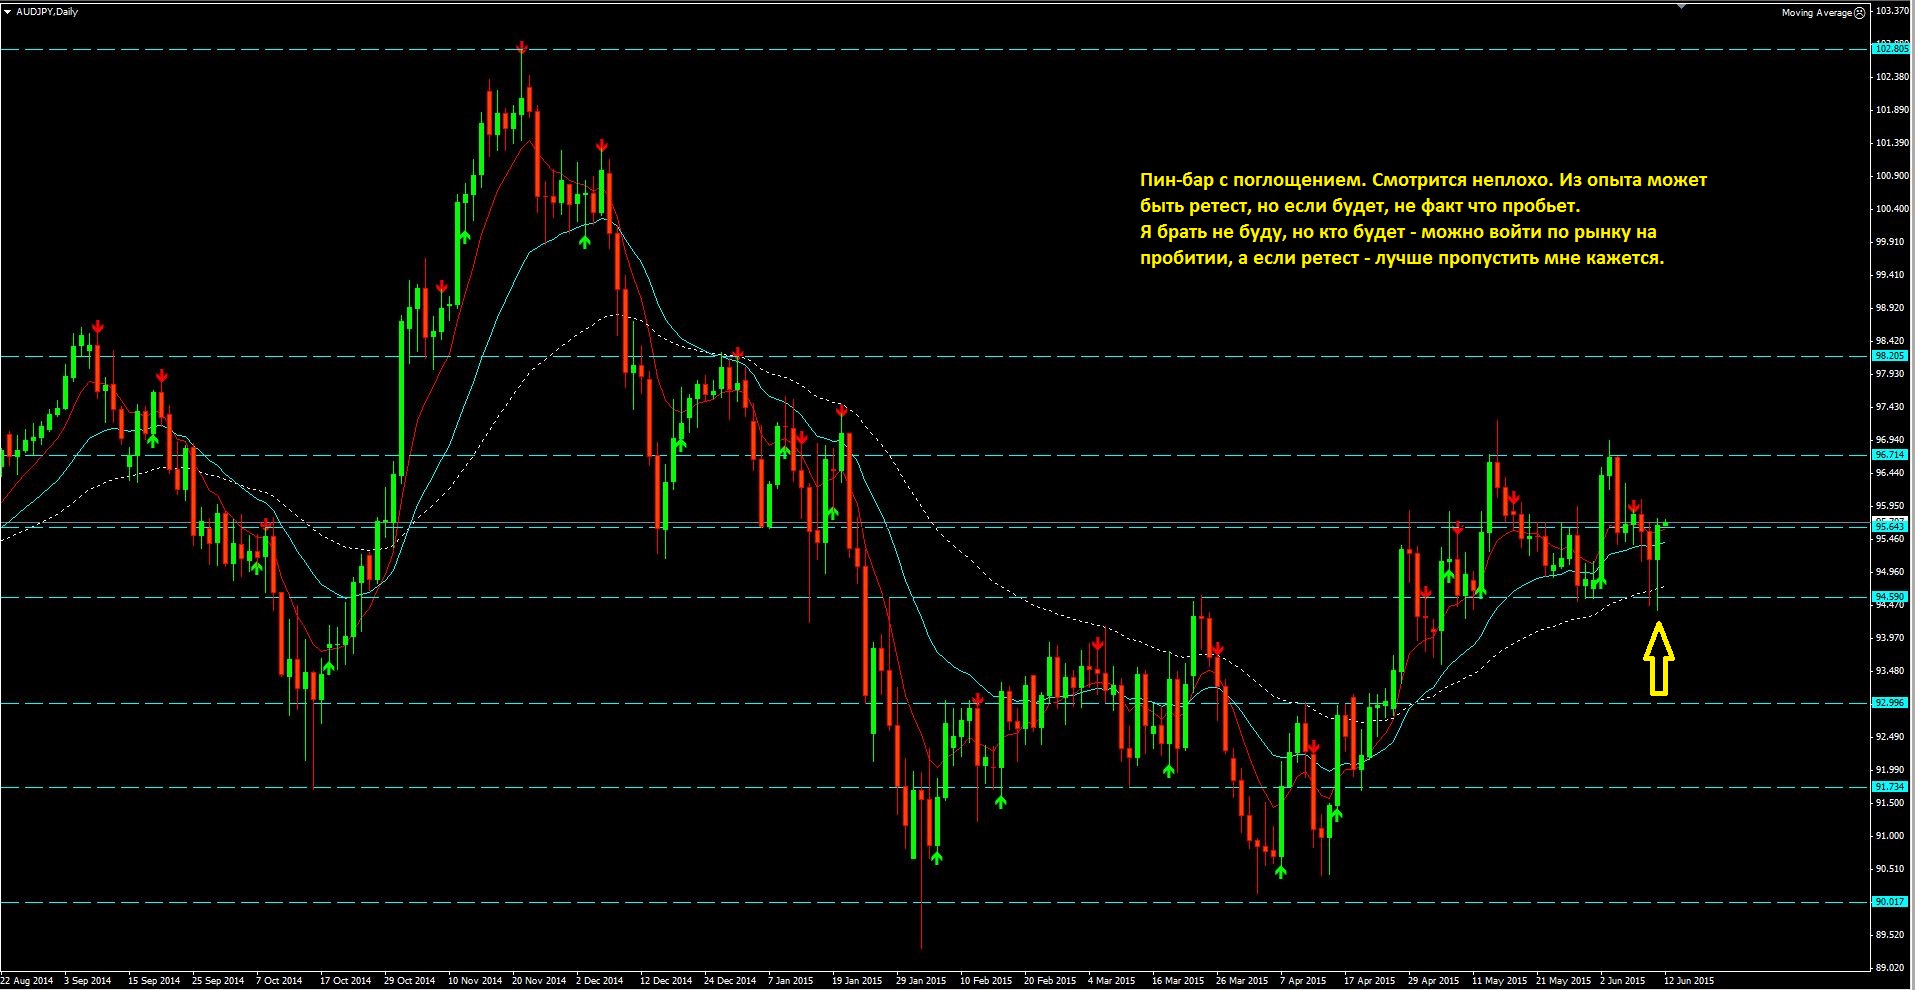Image resolution: width=1915 pixels, height=990 pixels.
Task: Click the 7 Jan 2015 date label
Action: tap(791, 981)
